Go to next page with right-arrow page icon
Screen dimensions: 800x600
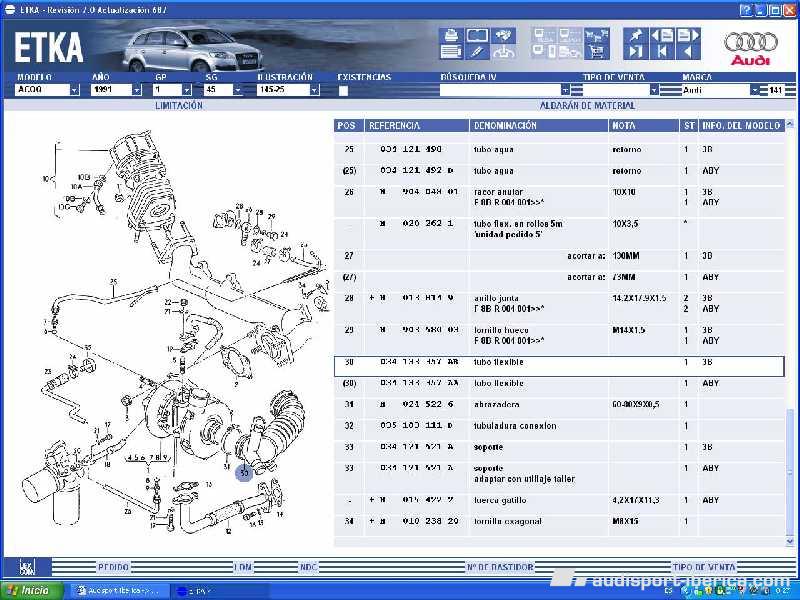(688, 35)
